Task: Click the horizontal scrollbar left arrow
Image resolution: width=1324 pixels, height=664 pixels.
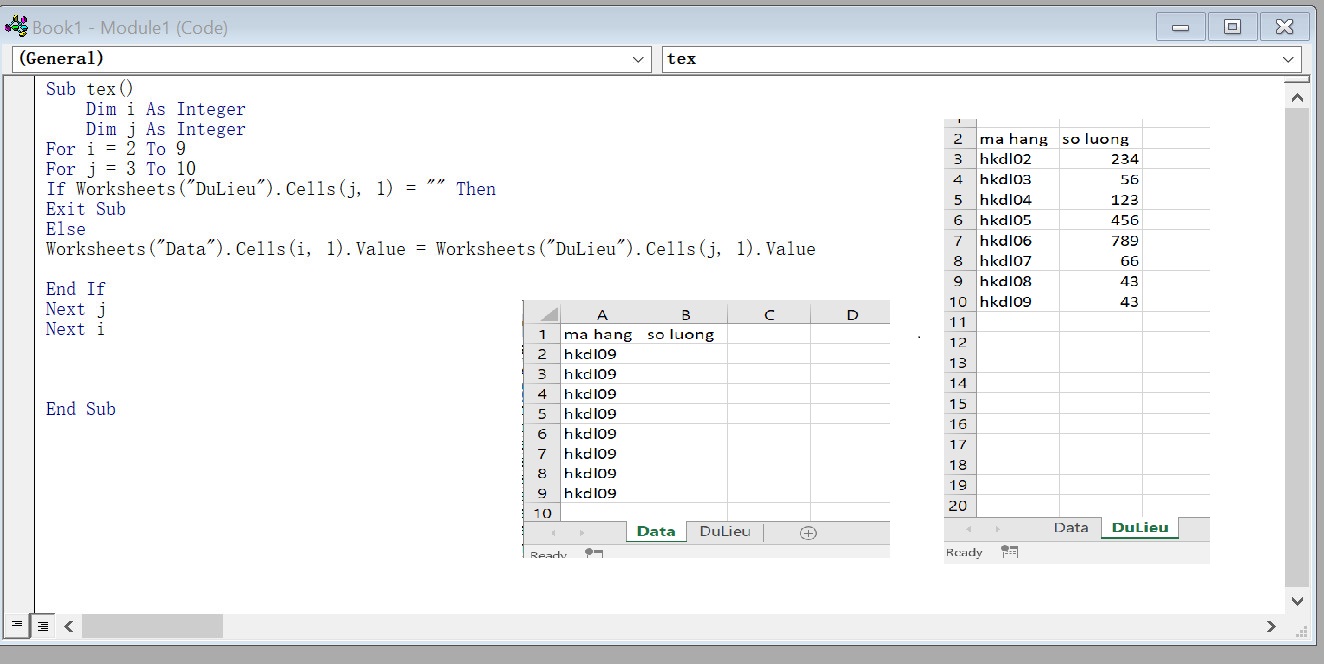Action: point(69,626)
